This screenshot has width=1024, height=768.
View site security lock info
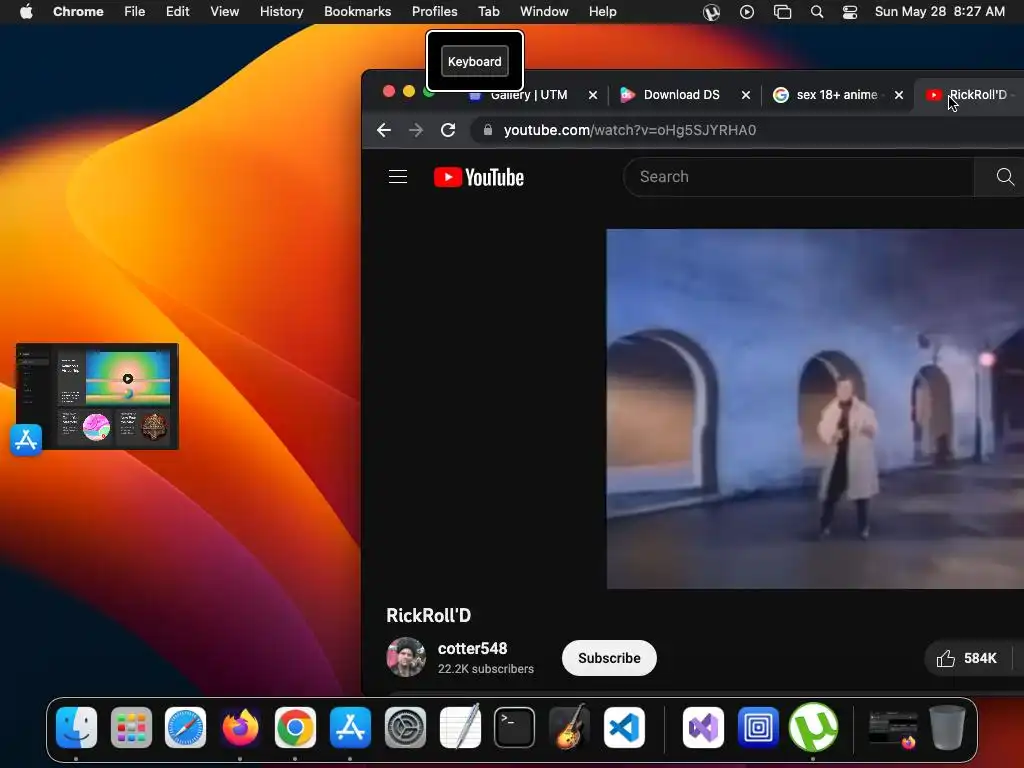click(487, 130)
